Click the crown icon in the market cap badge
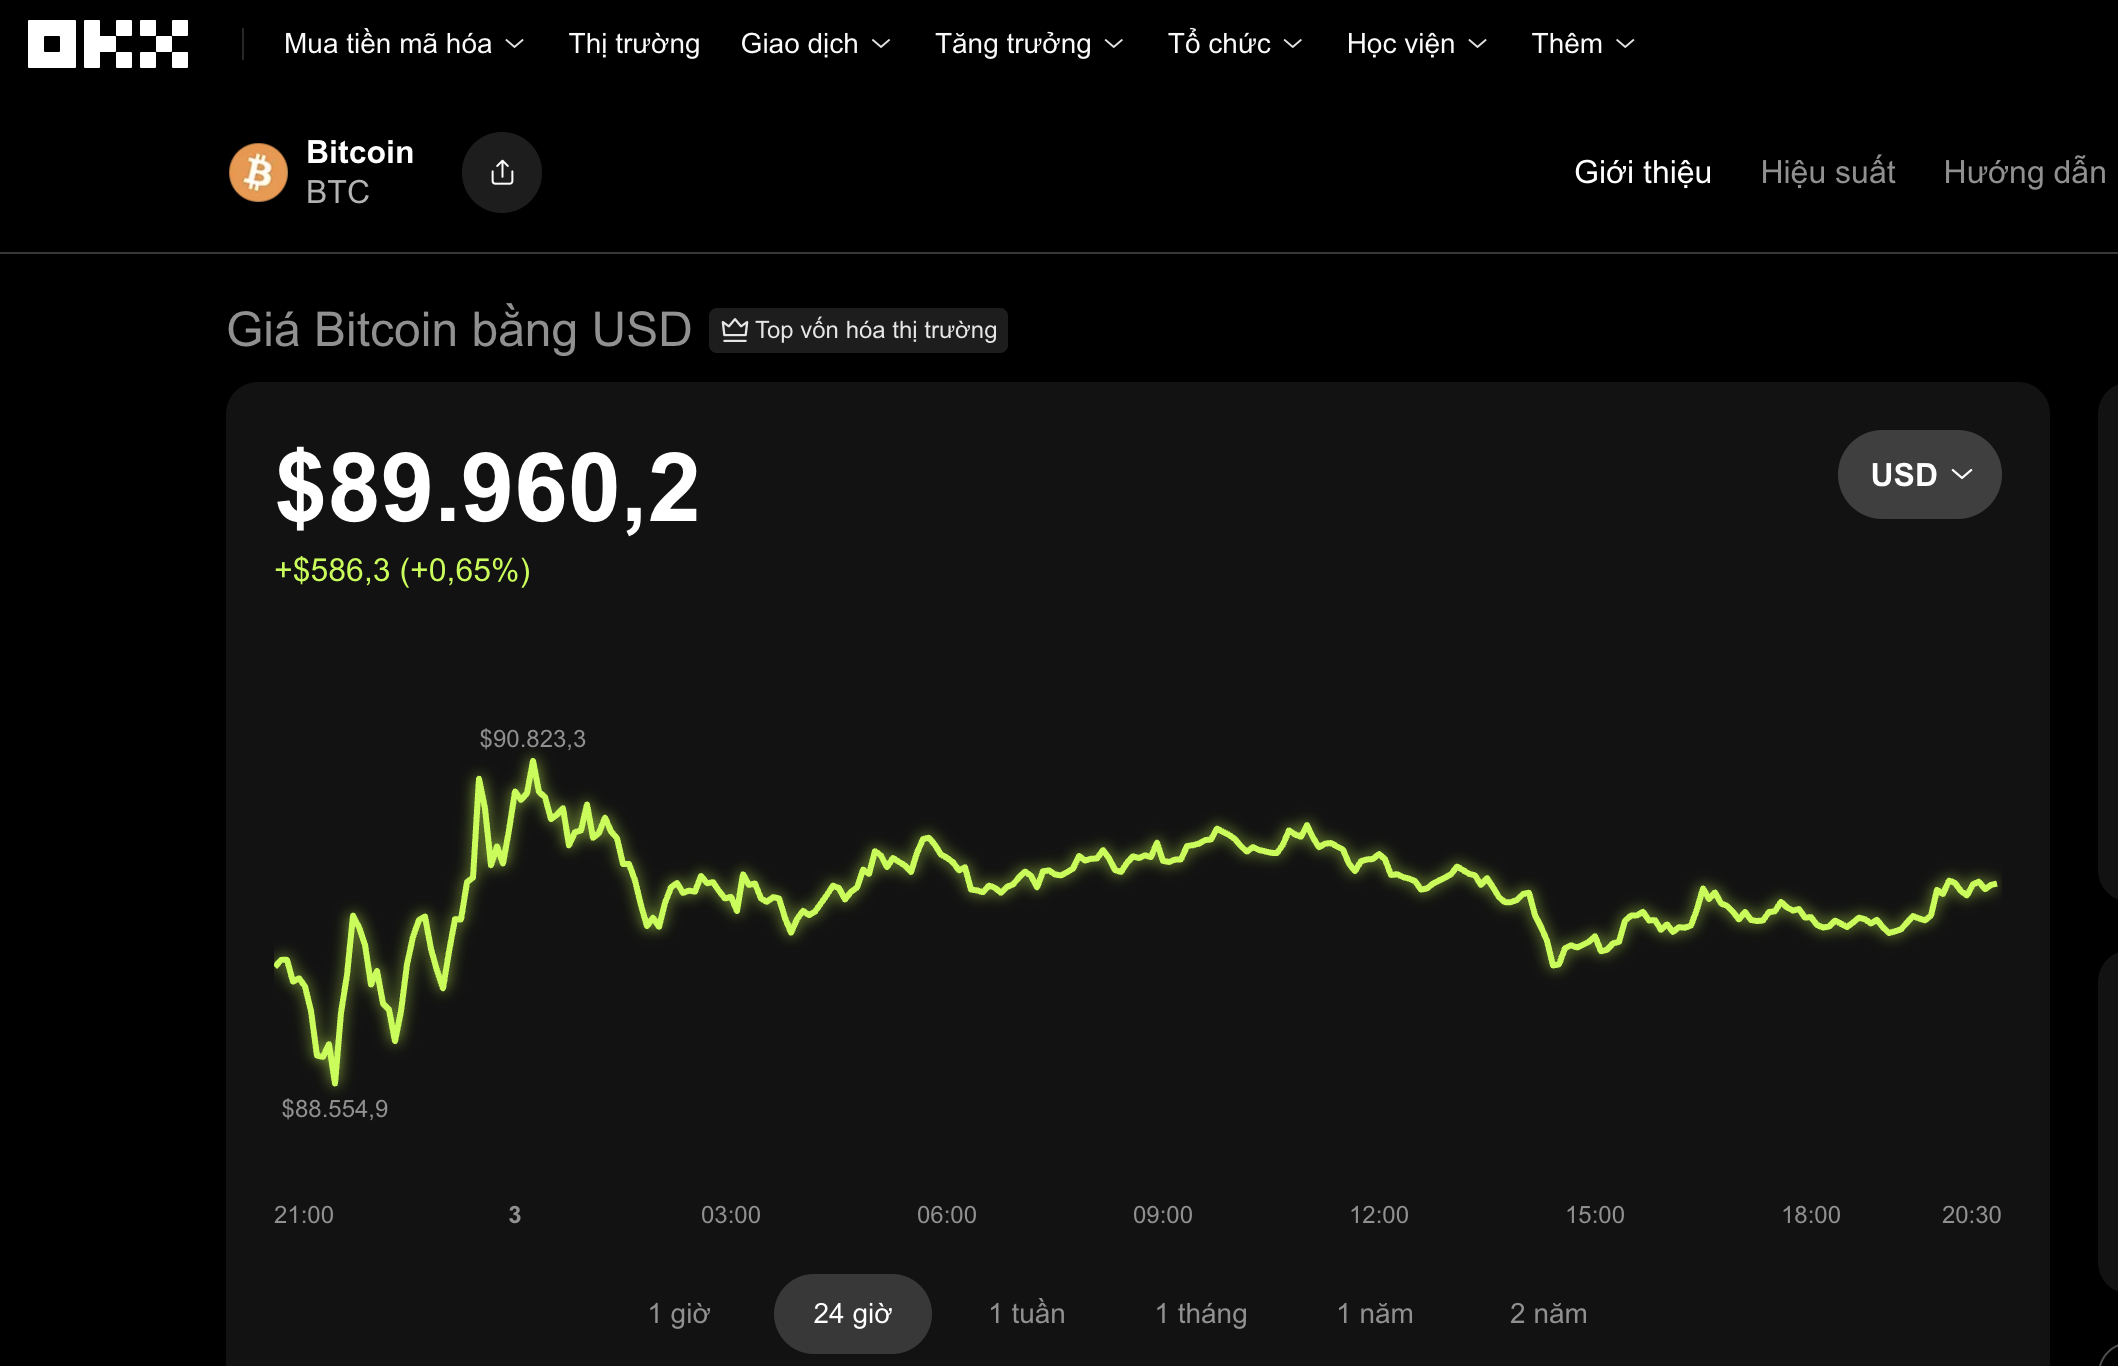Viewport: 2118px width, 1366px height. click(x=736, y=330)
